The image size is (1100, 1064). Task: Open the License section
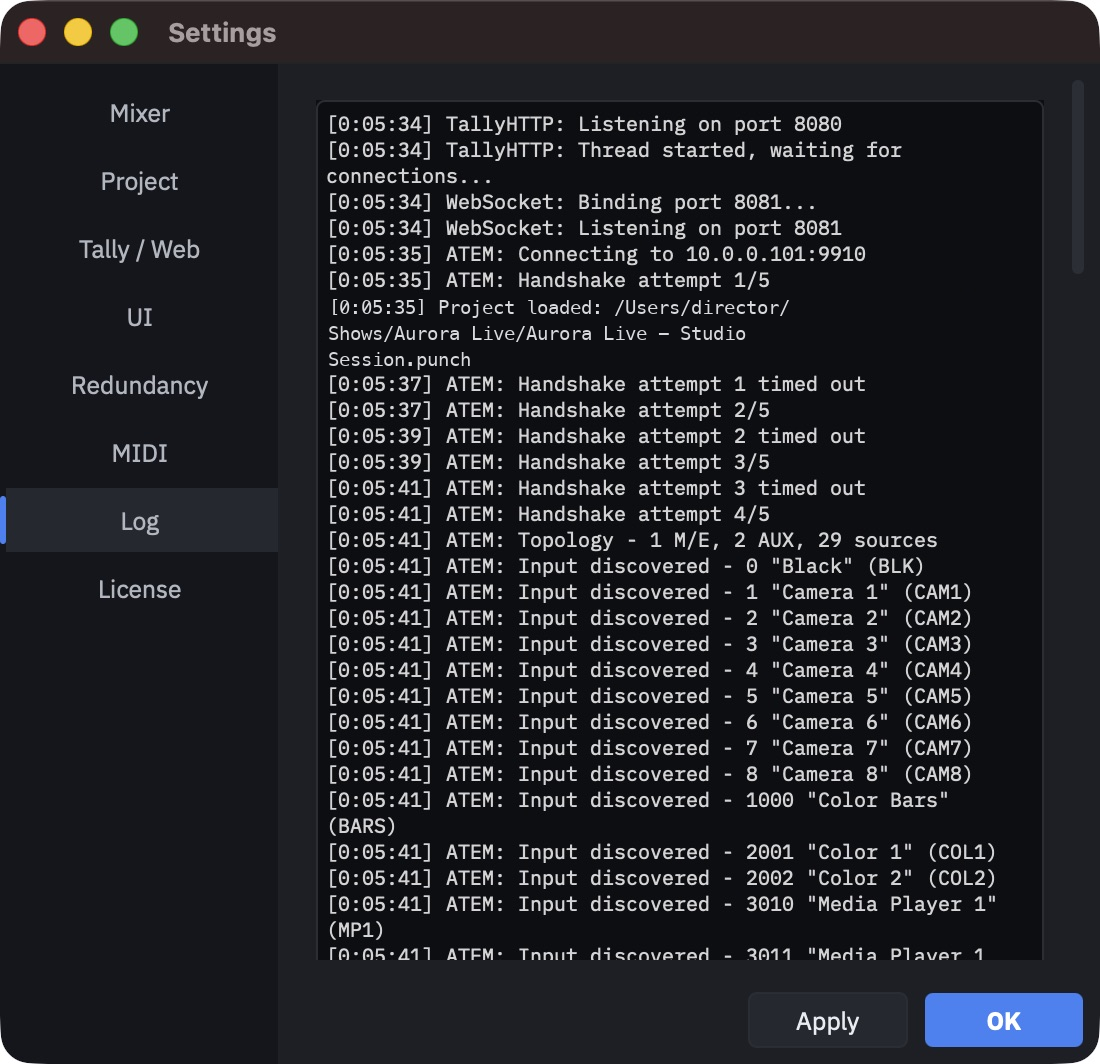coord(140,590)
